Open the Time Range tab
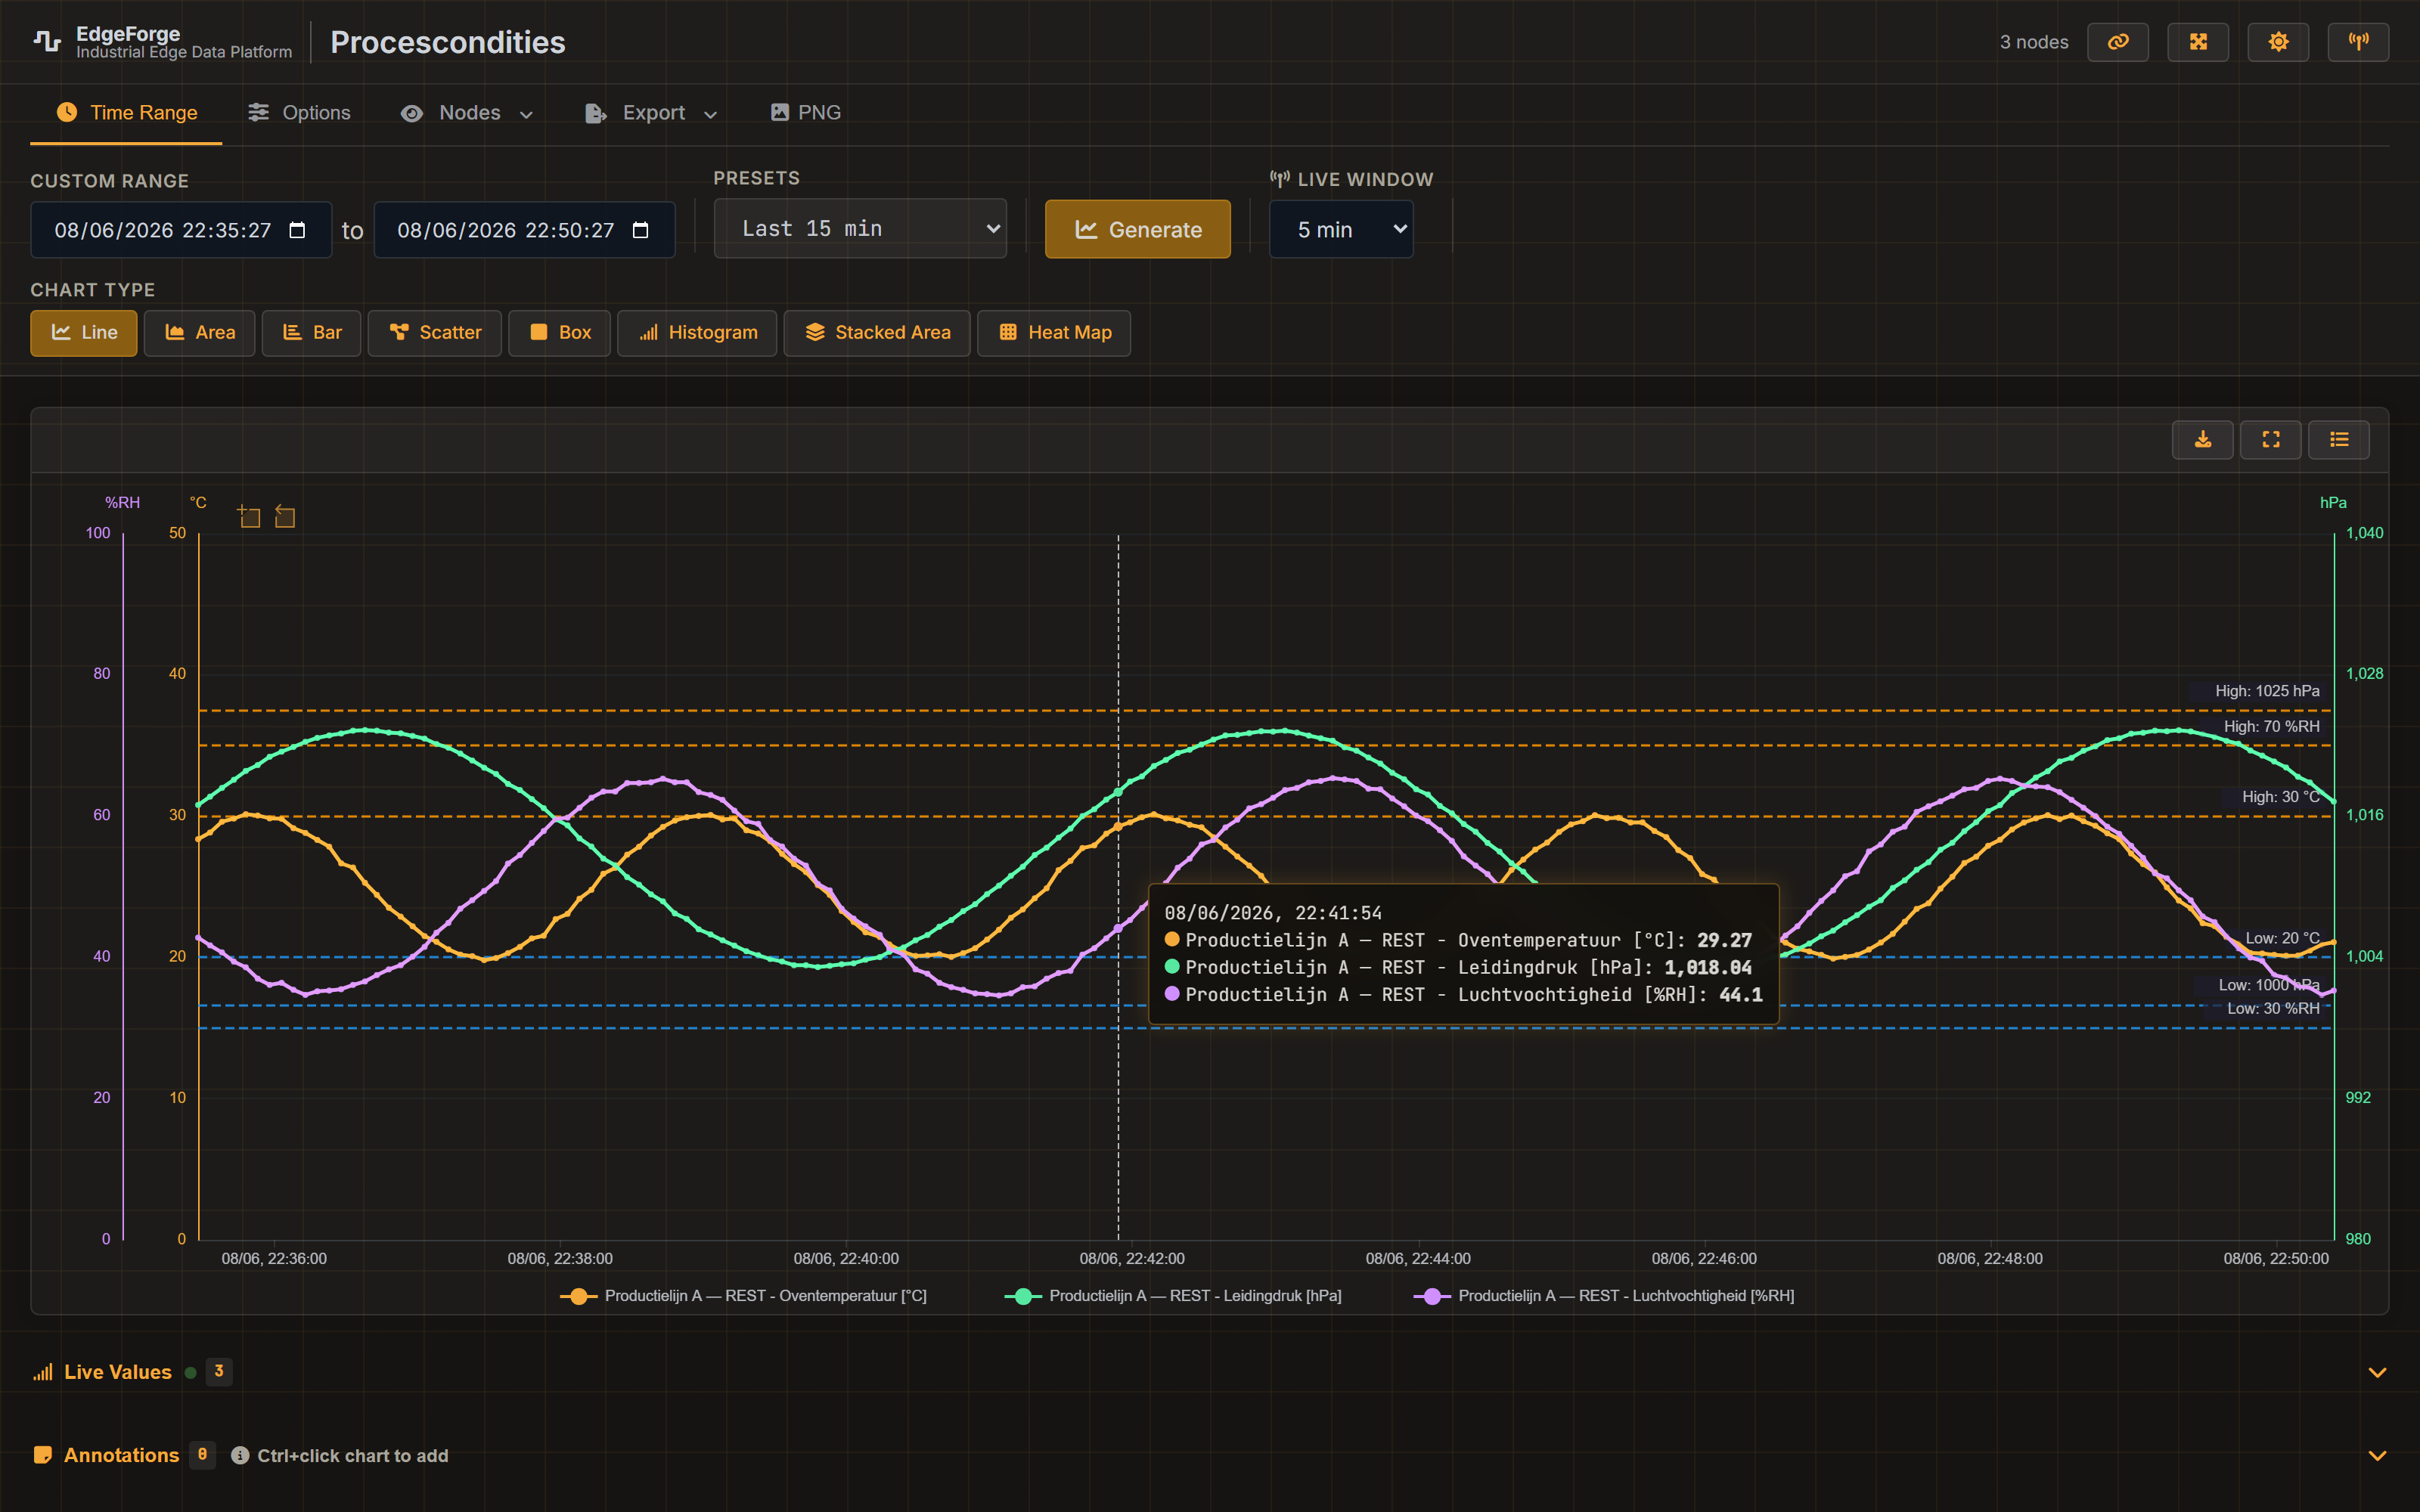This screenshot has height=1512, width=2420. 126,113
